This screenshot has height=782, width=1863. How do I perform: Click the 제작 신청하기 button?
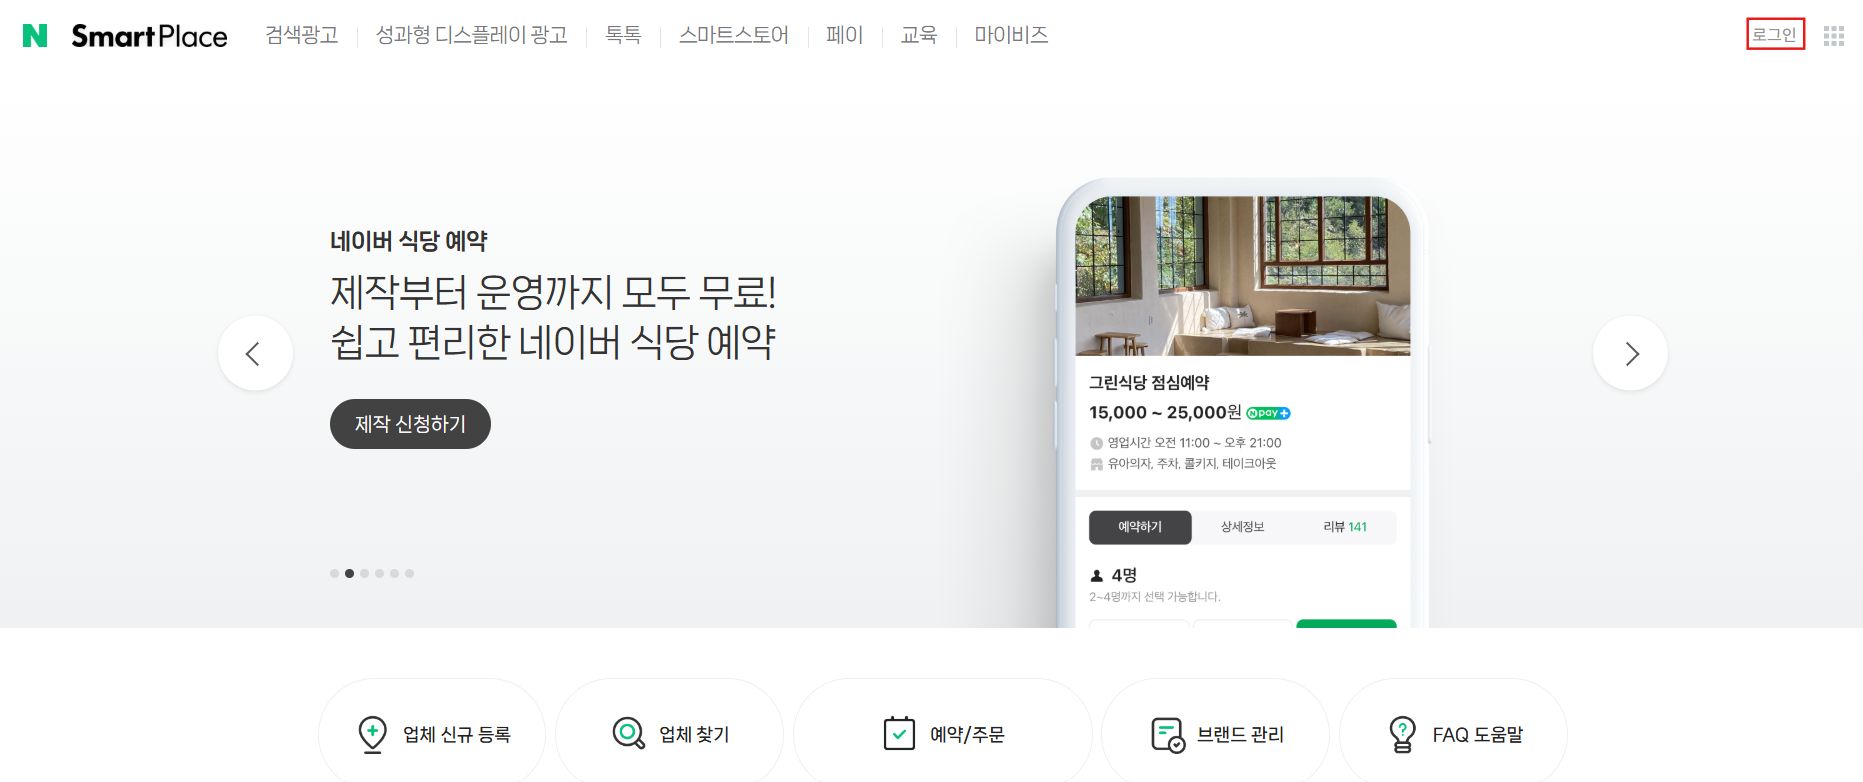pos(410,424)
